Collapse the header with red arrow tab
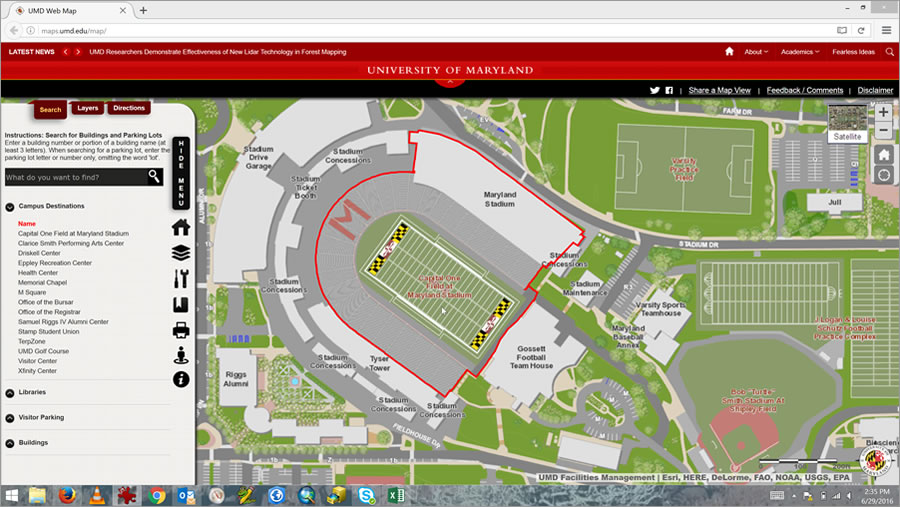Viewport: 900px width, 507px height. (x=450, y=82)
